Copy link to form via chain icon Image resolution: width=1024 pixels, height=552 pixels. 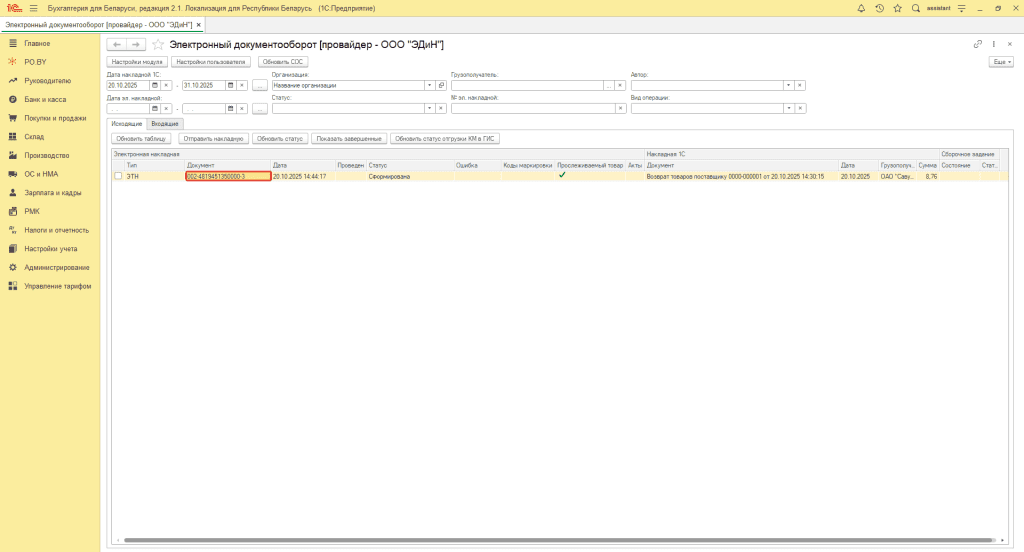tap(977, 44)
